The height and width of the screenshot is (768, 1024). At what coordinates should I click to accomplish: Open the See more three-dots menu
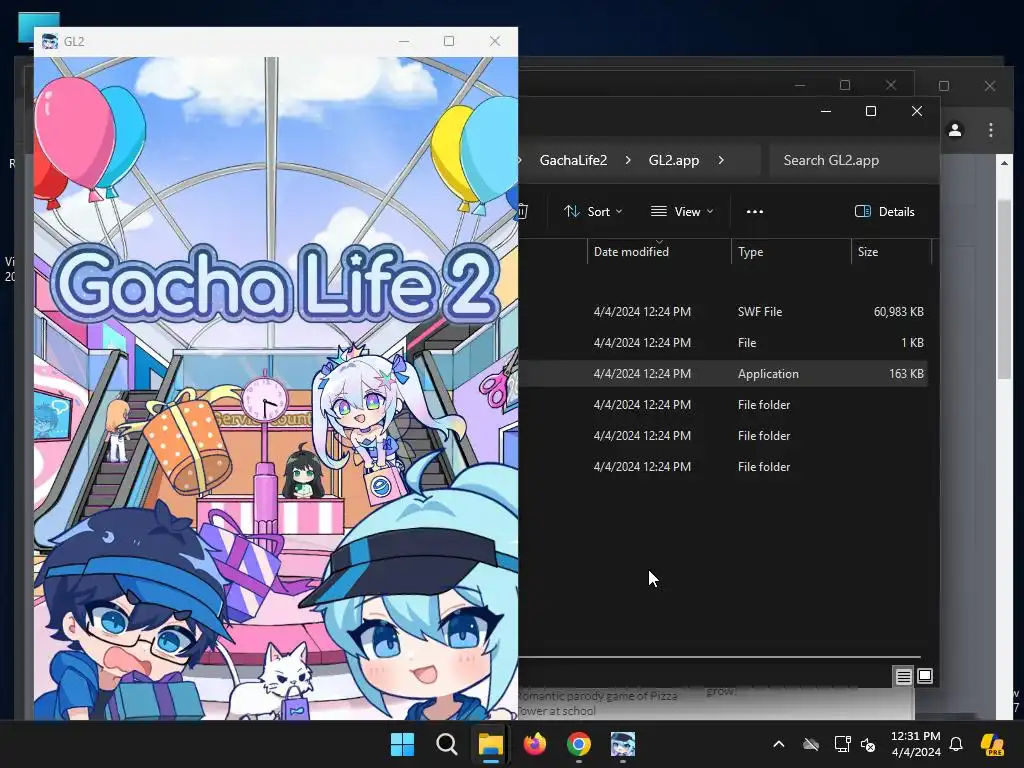(755, 212)
